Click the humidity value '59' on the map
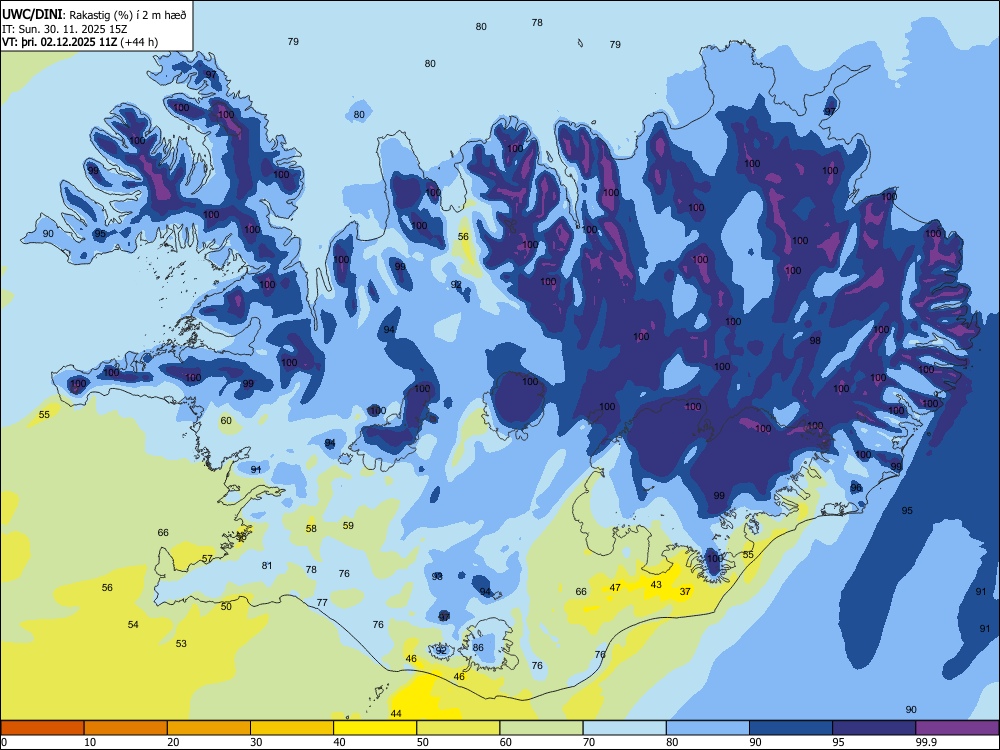The image size is (1000, 750). pos(348,526)
